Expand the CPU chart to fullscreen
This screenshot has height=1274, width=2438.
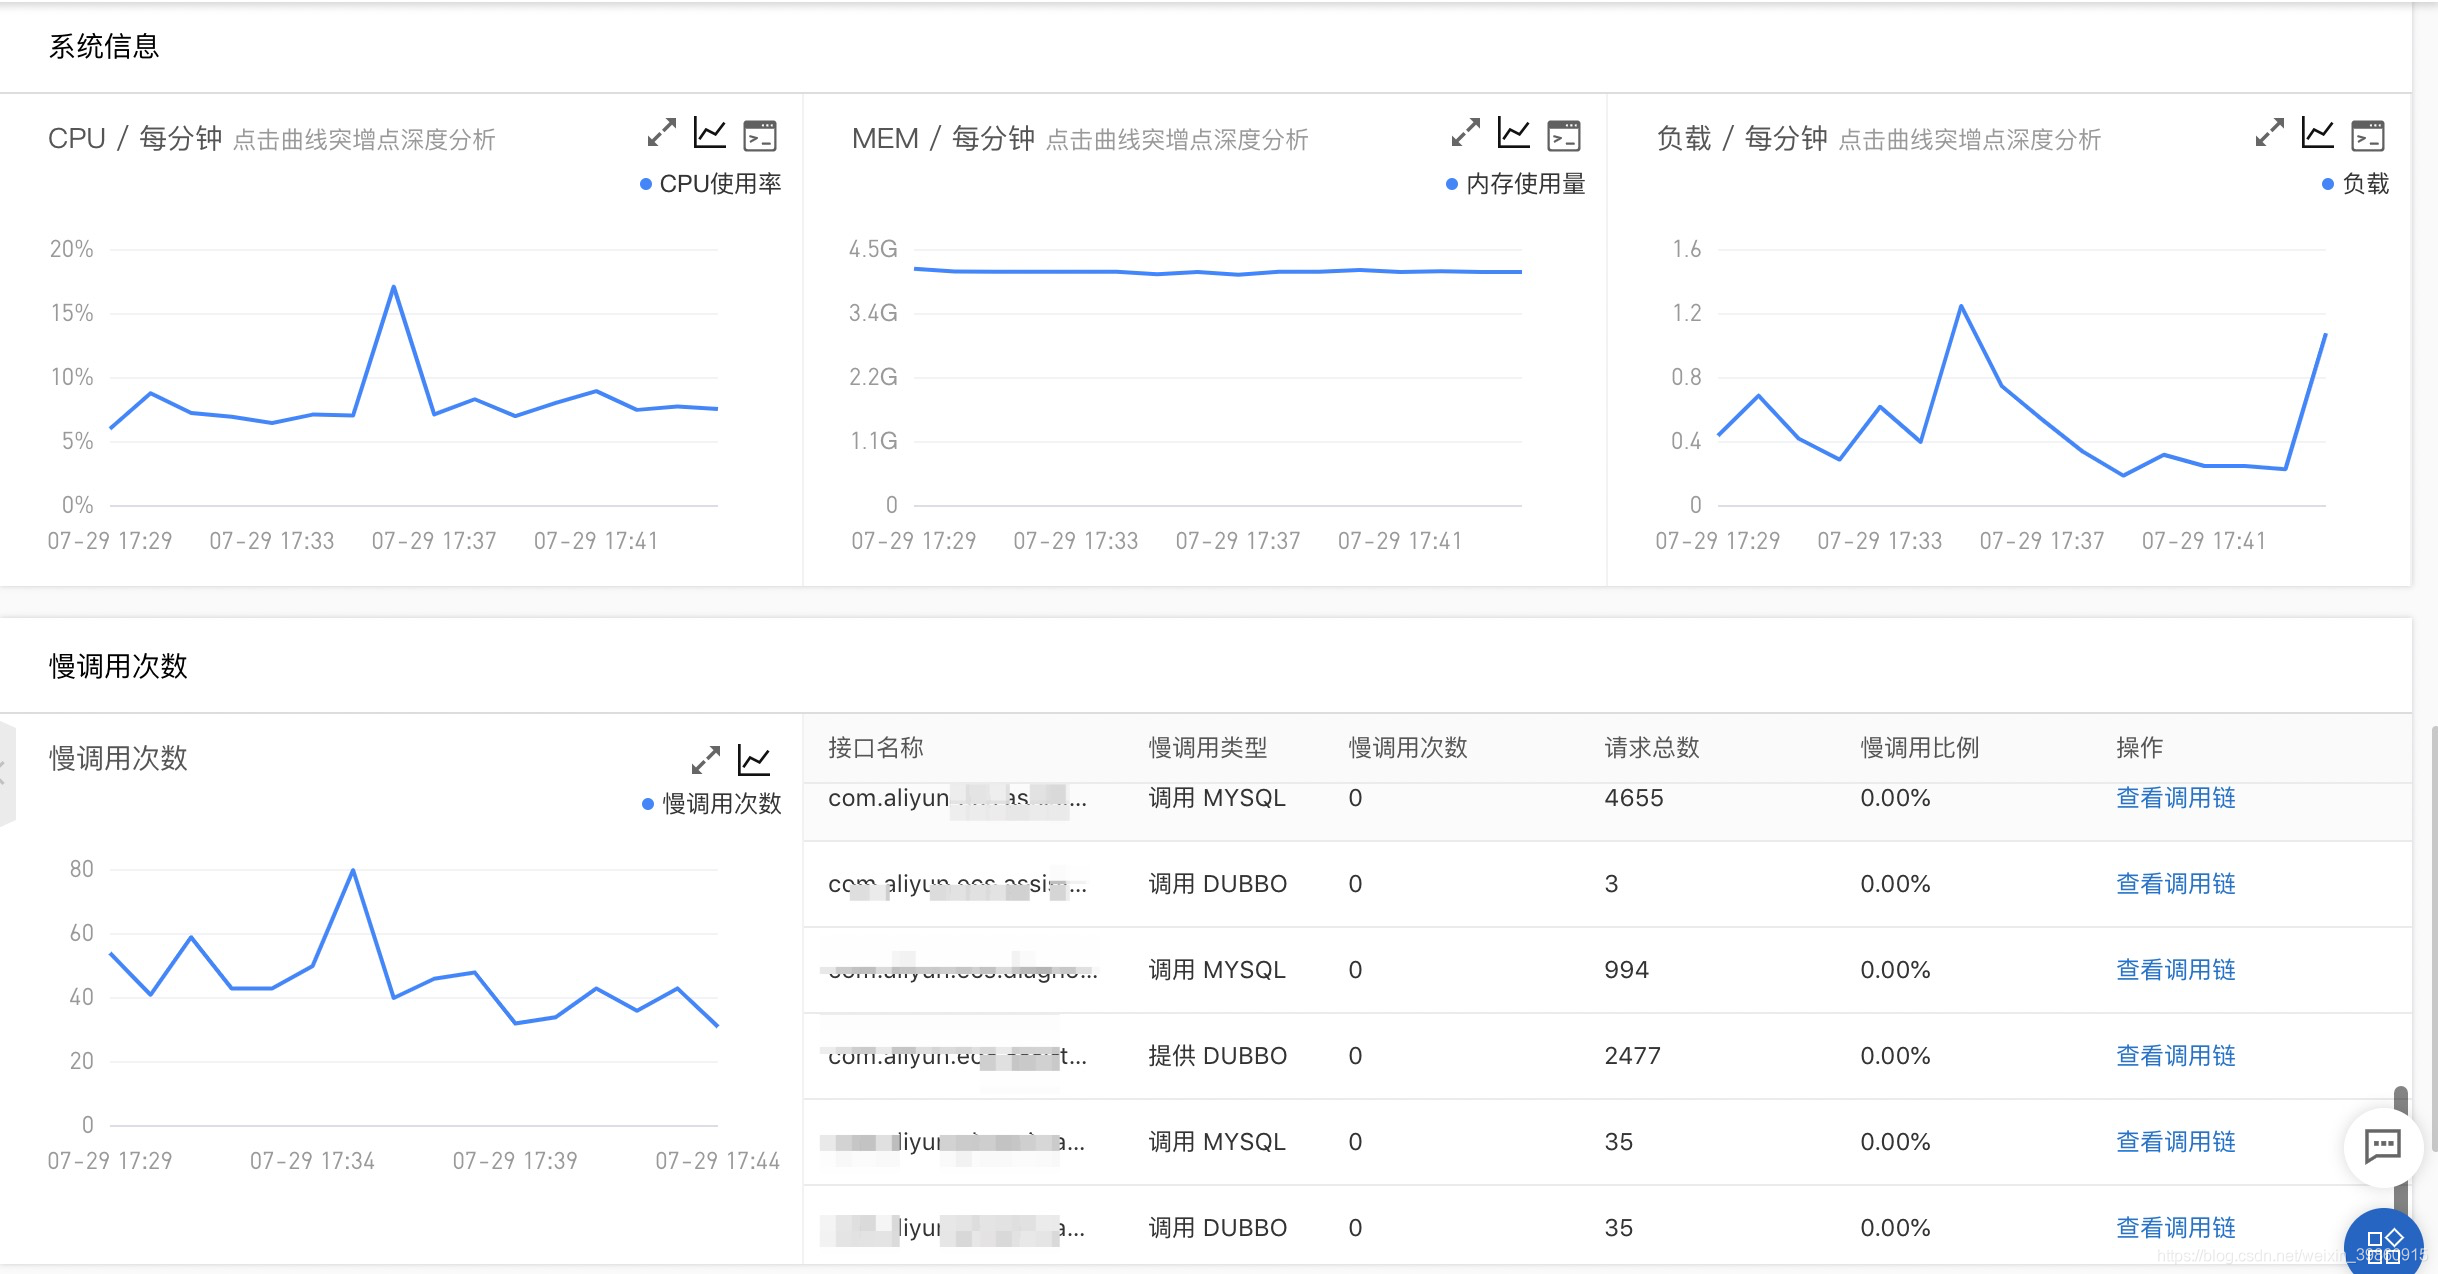click(x=662, y=133)
